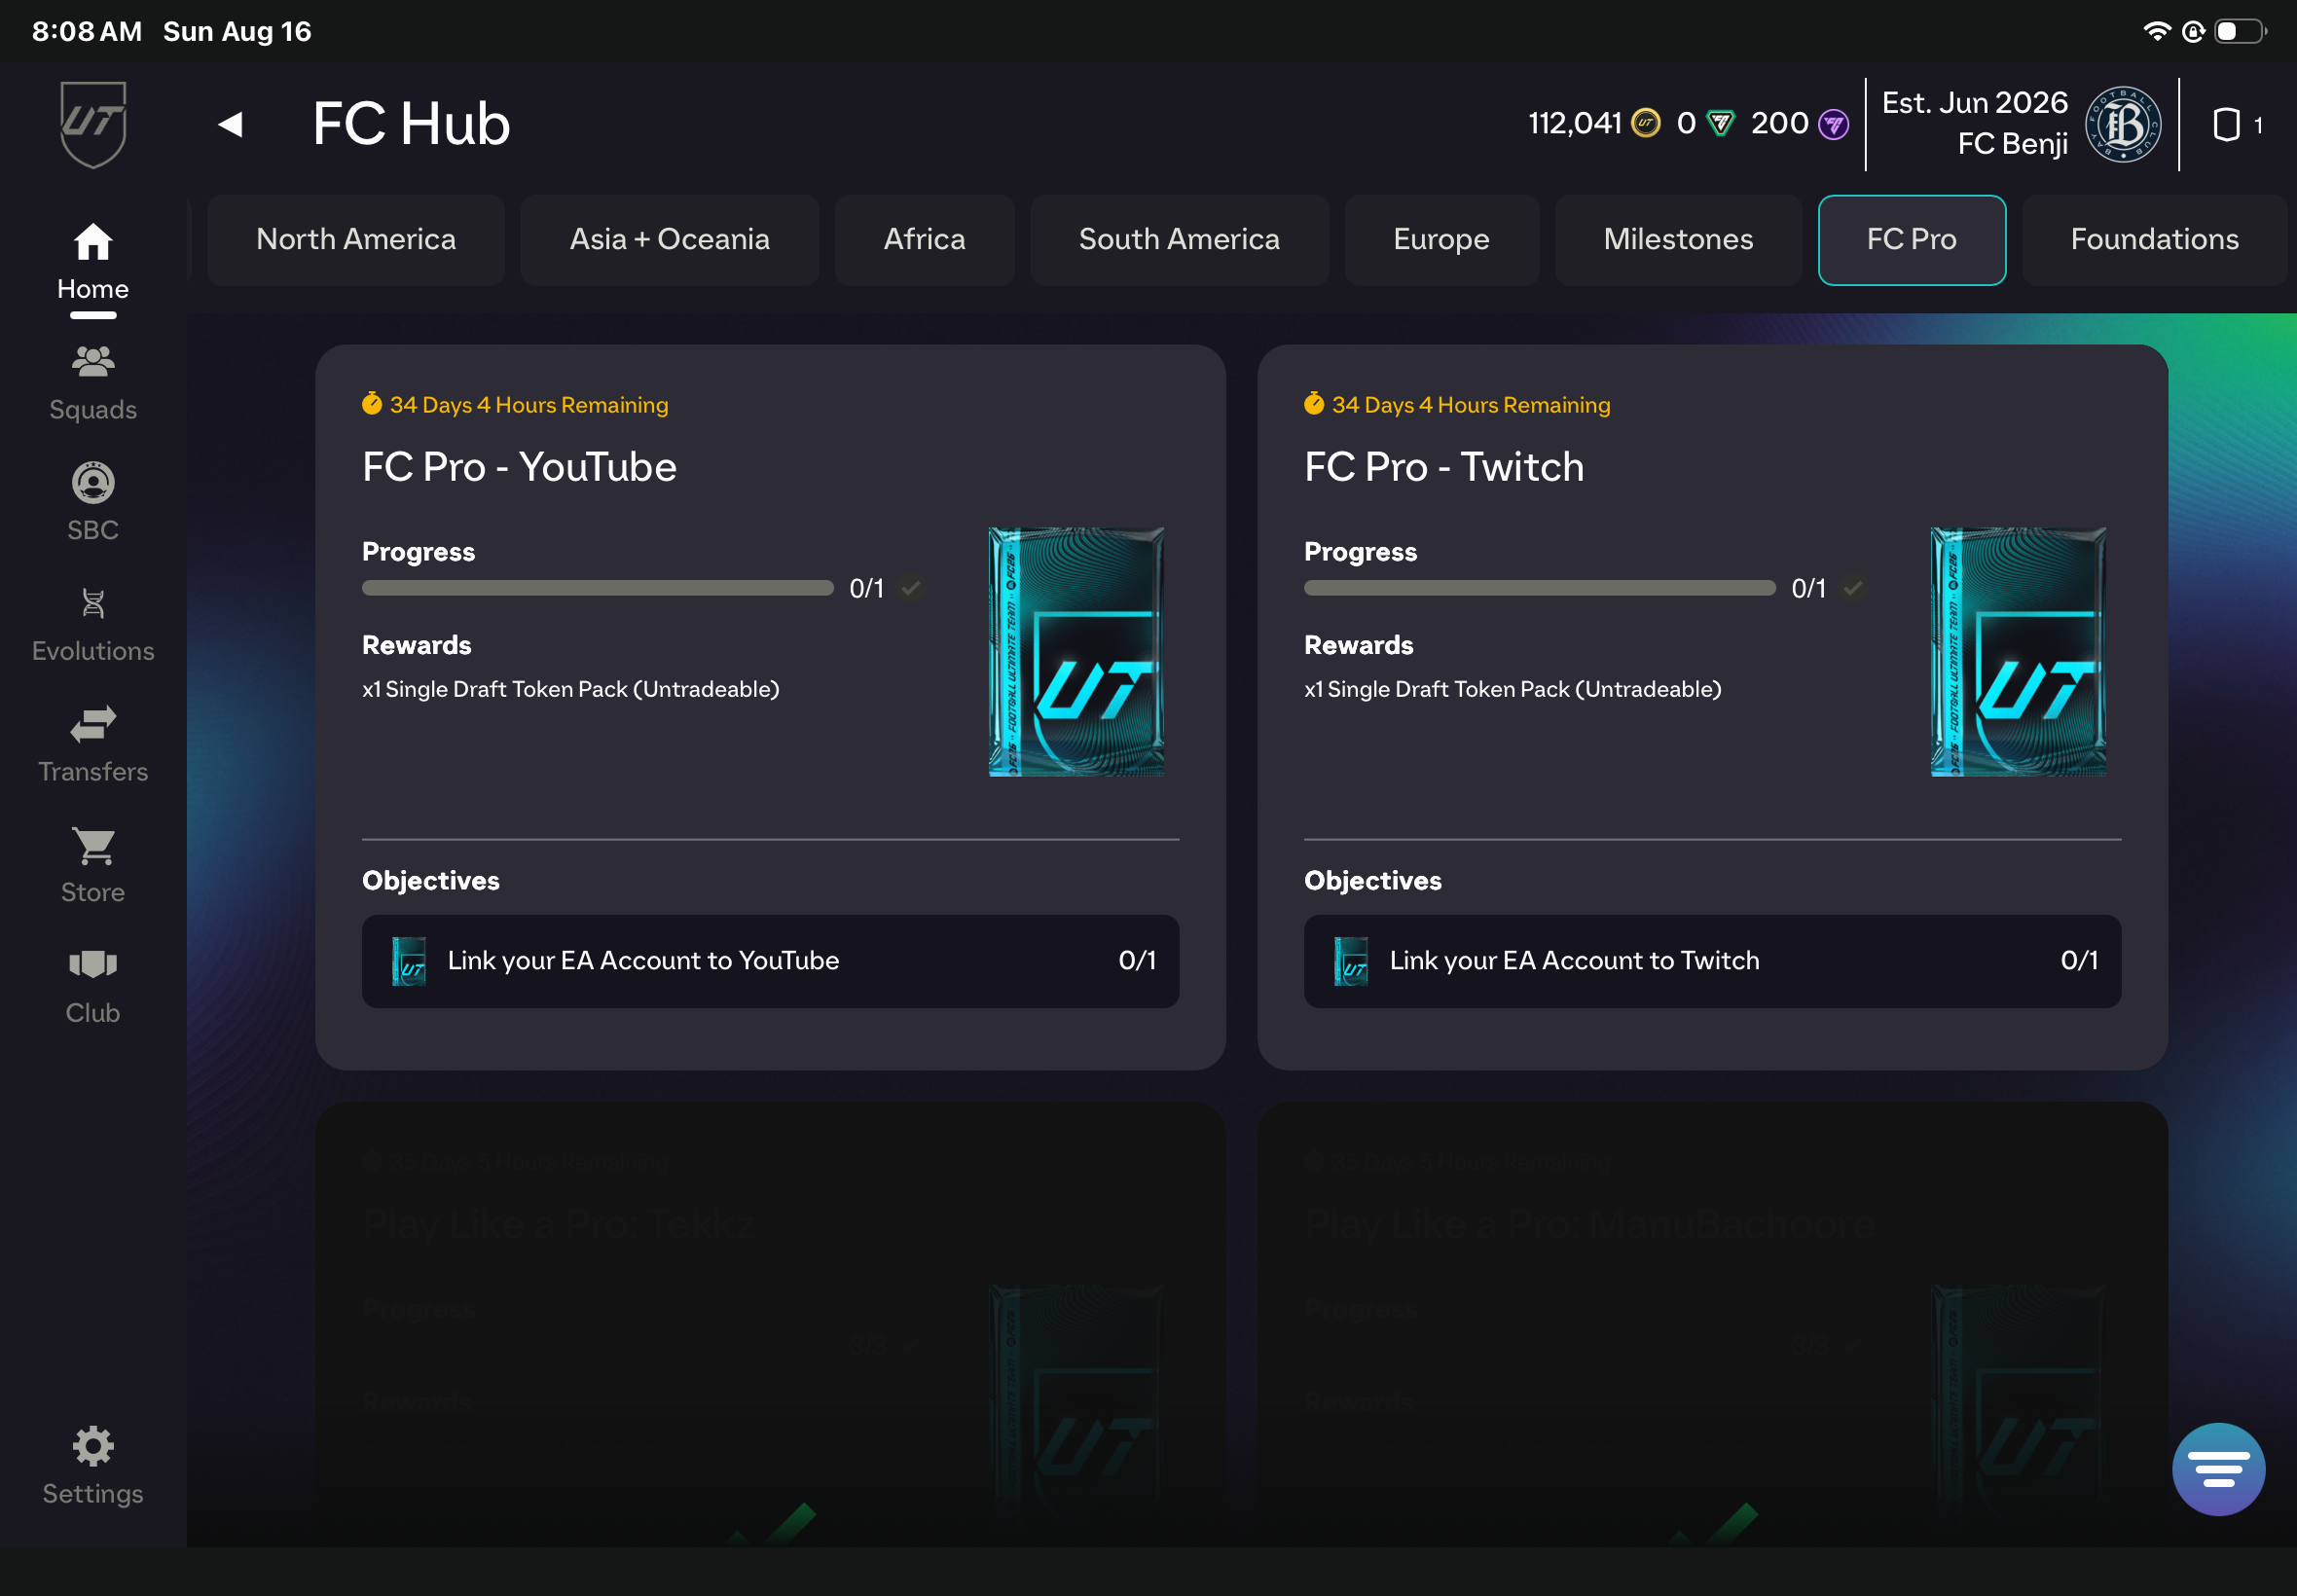The image size is (2297, 1596).
Task: Open the SBC section
Action: [93, 503]
